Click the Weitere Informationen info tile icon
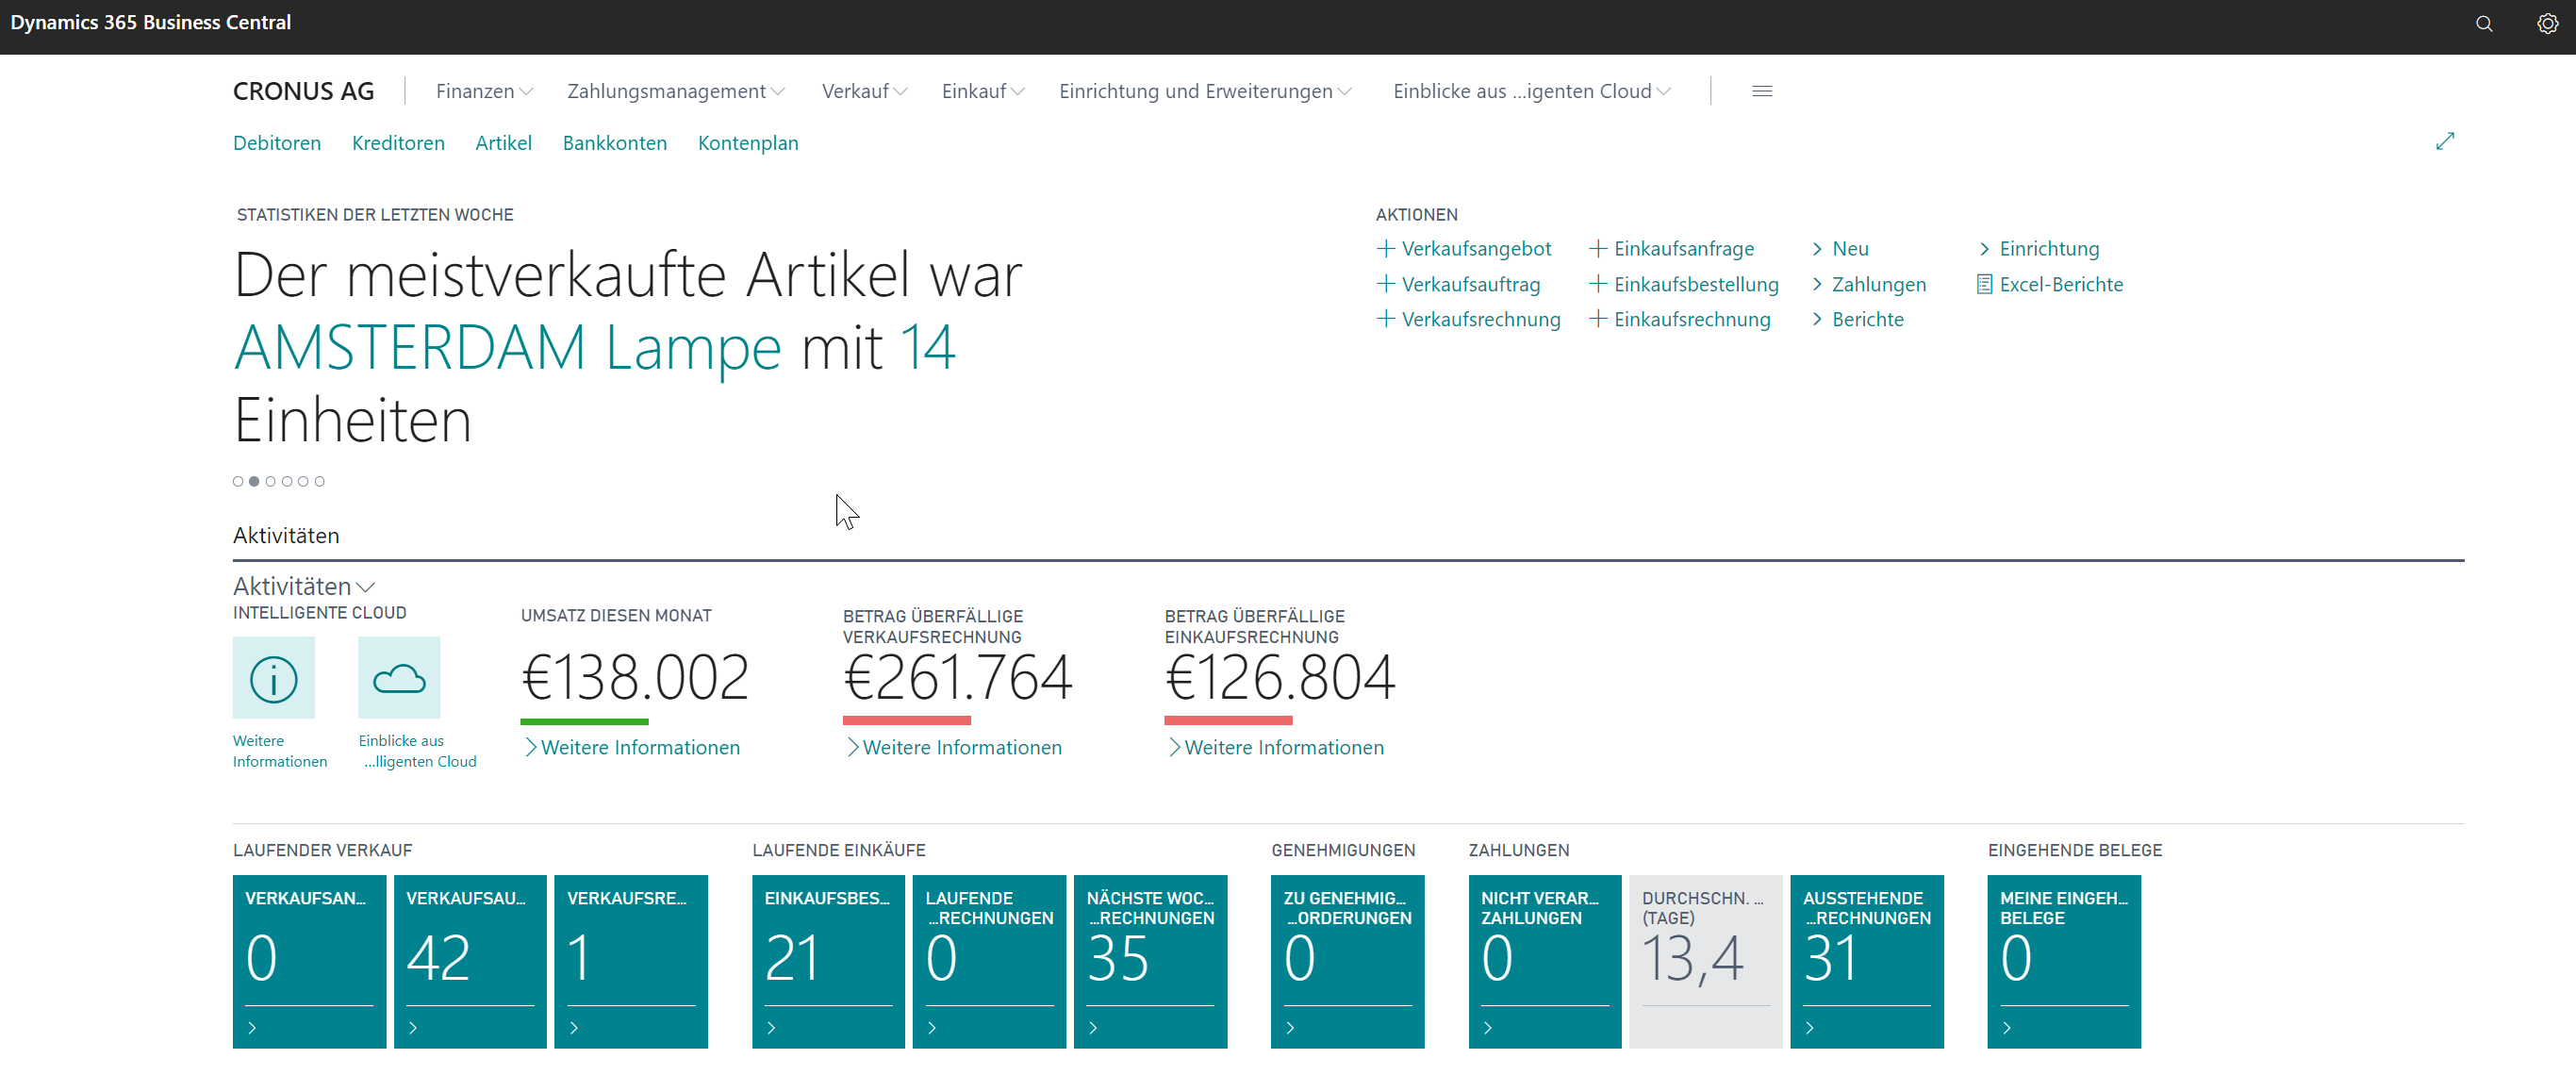Viewport: 2576px width, 1075px height. 273,677
